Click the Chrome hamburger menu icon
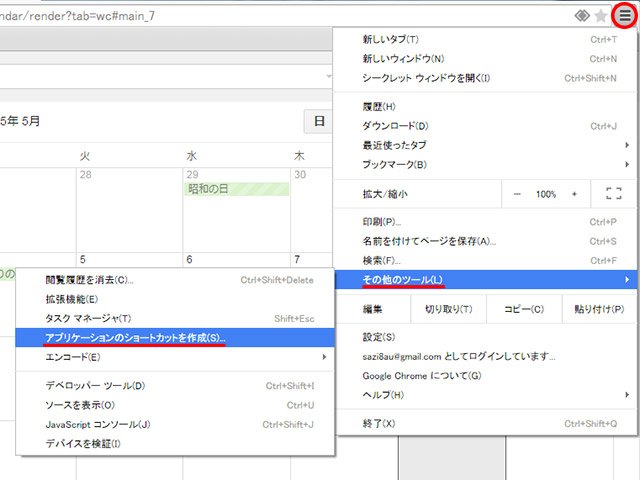 coord(624,15)
